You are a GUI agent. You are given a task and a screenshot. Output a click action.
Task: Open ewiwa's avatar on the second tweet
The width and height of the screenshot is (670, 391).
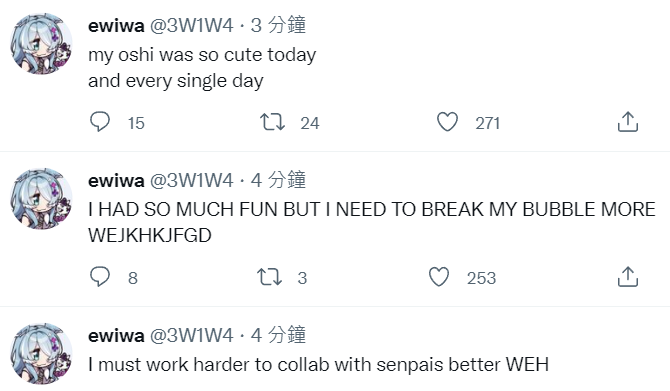[41, 199]
